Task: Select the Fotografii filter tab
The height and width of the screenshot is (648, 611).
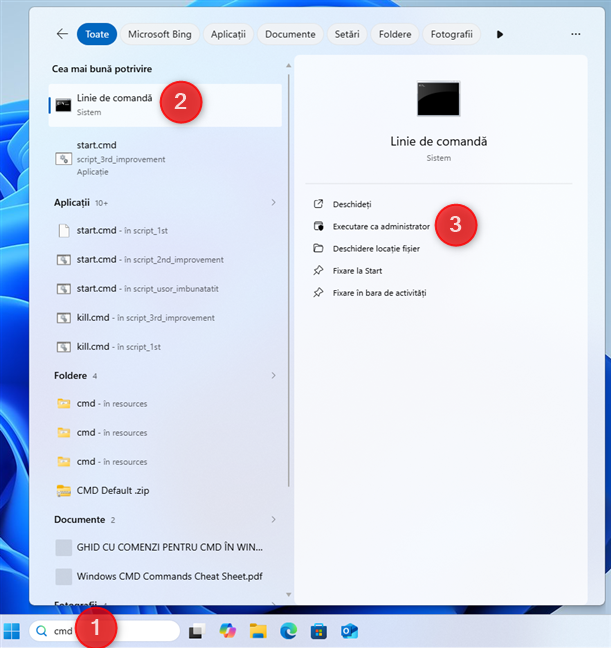Action: pyautogui.click(x=451, y=34)
